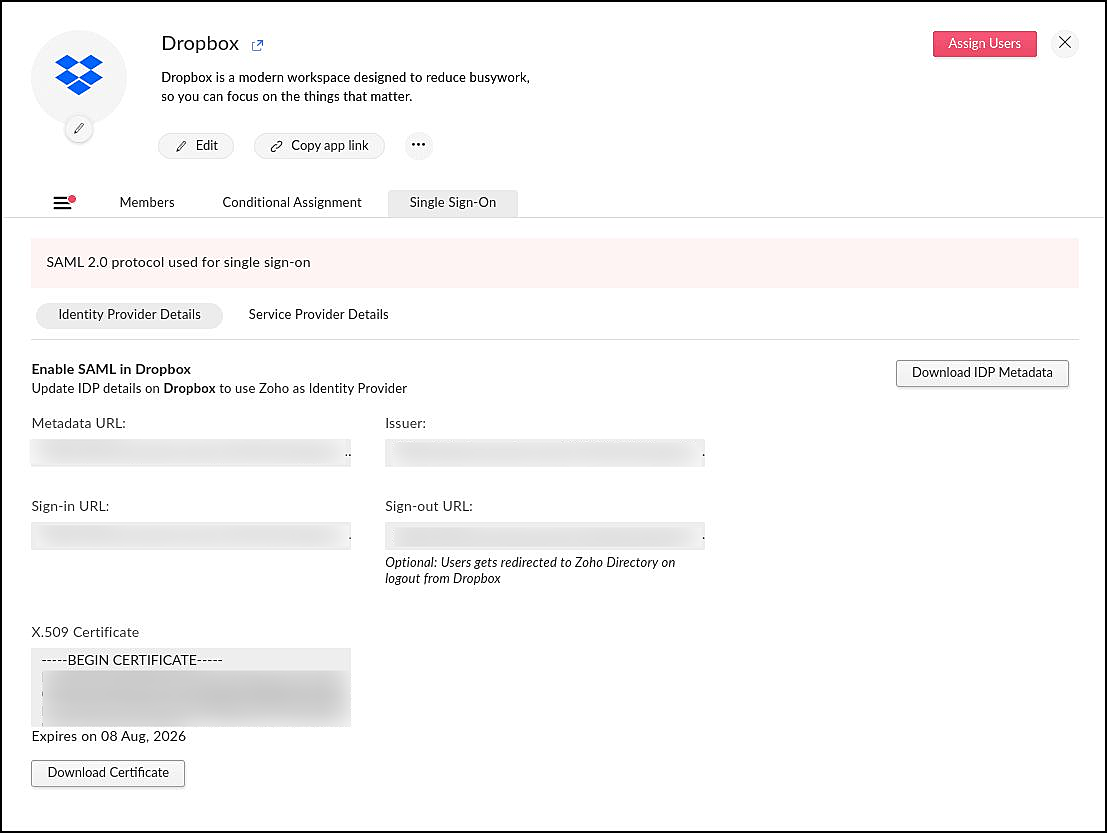Open the Conditional Assignment tab
The height and width of the screenshot is (833, 1107).
pos(292,203)
